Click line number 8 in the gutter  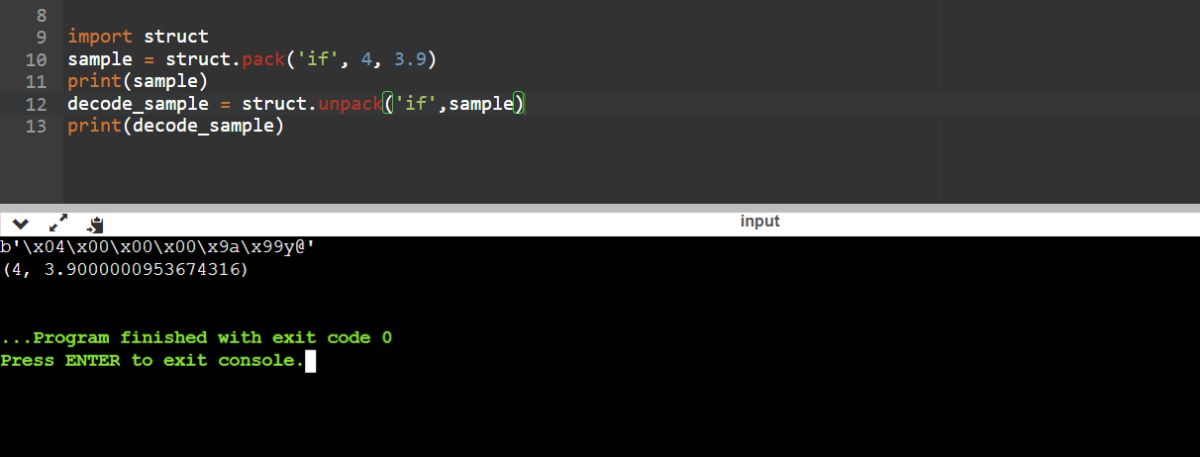point(41,16)
